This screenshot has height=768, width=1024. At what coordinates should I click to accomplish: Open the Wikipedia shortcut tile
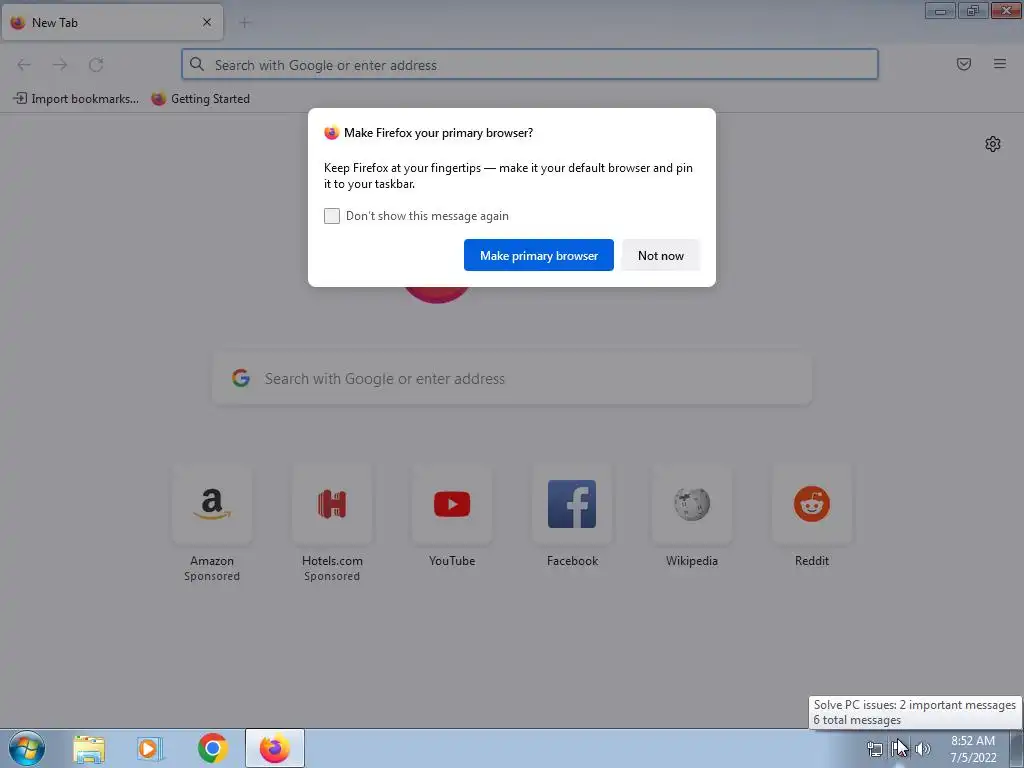coord(692,504)
